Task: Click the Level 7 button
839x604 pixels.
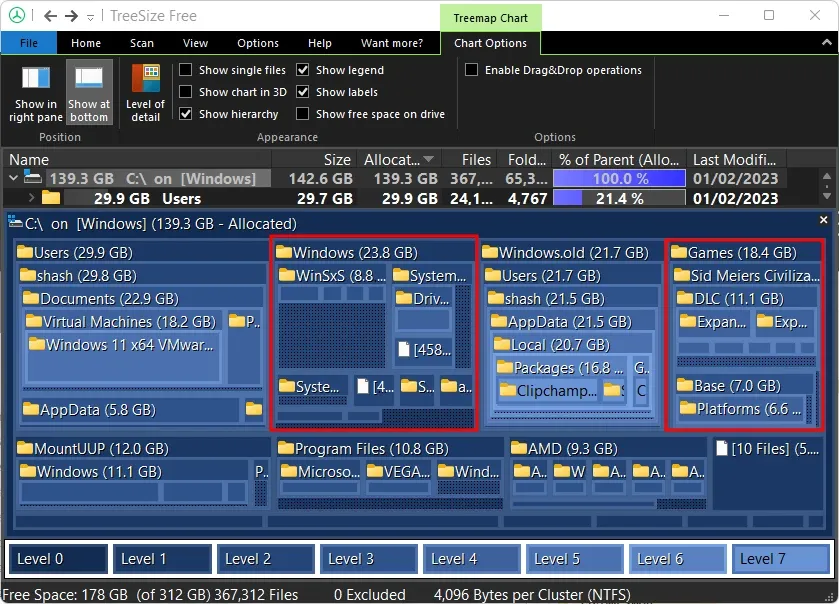Action: tap(780, 559)
